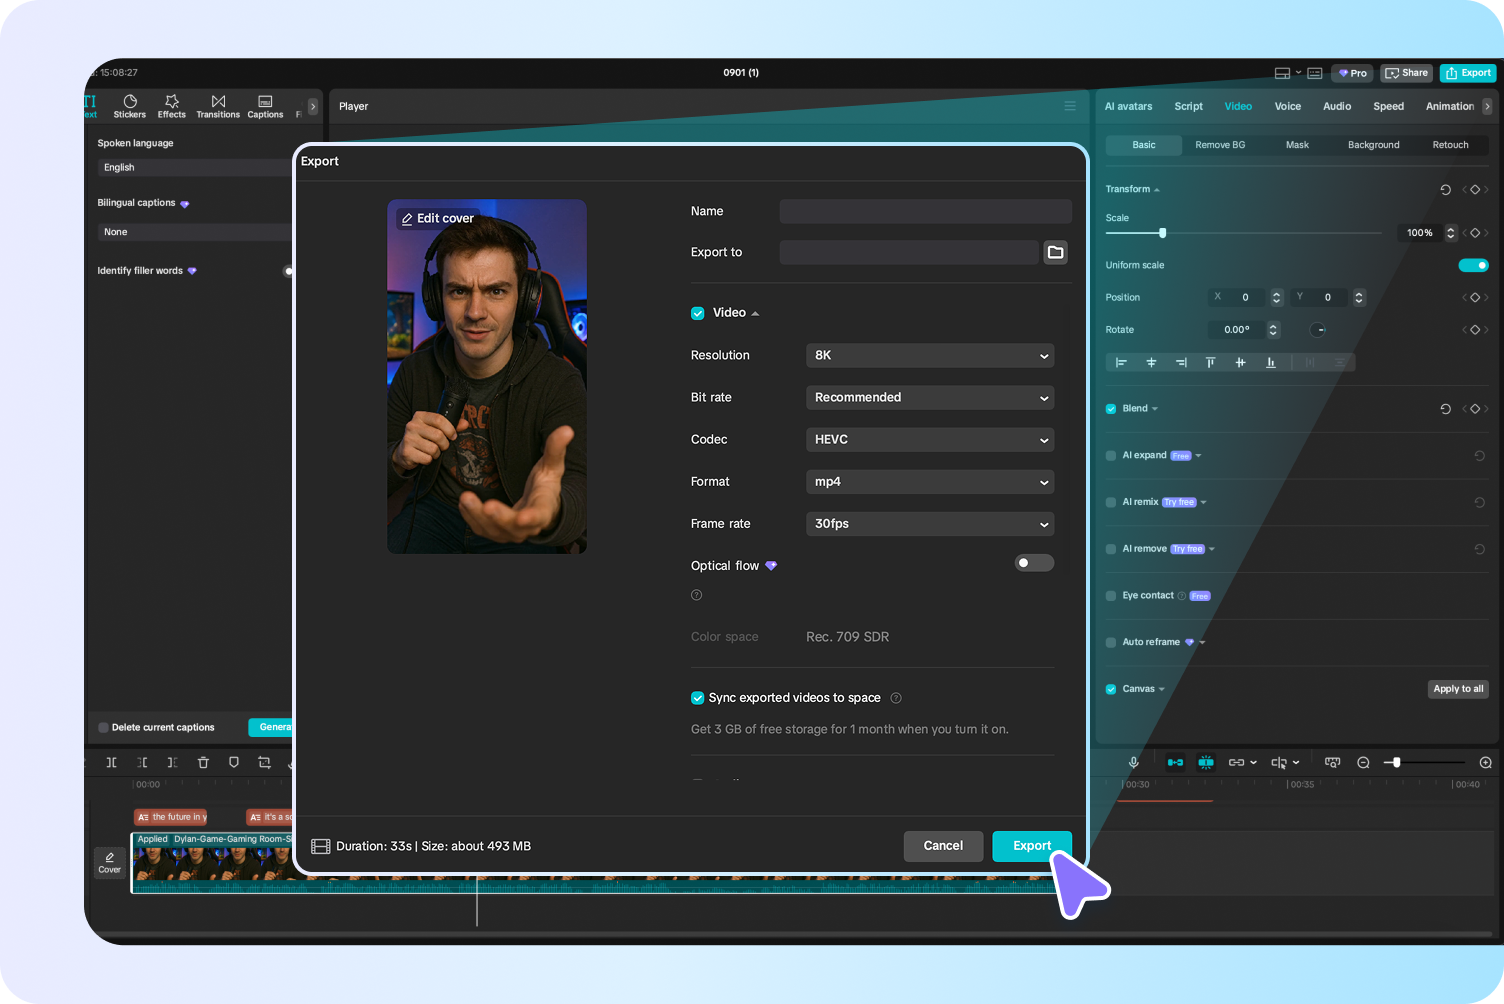
Task: Open the Remove BG tab
Action: pyautogui.click(x=1220, y=145)
